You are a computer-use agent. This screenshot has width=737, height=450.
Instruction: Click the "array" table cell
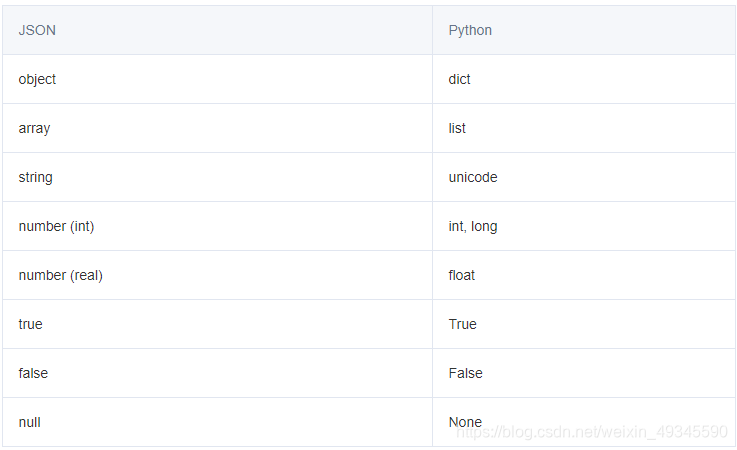point(32,128)
